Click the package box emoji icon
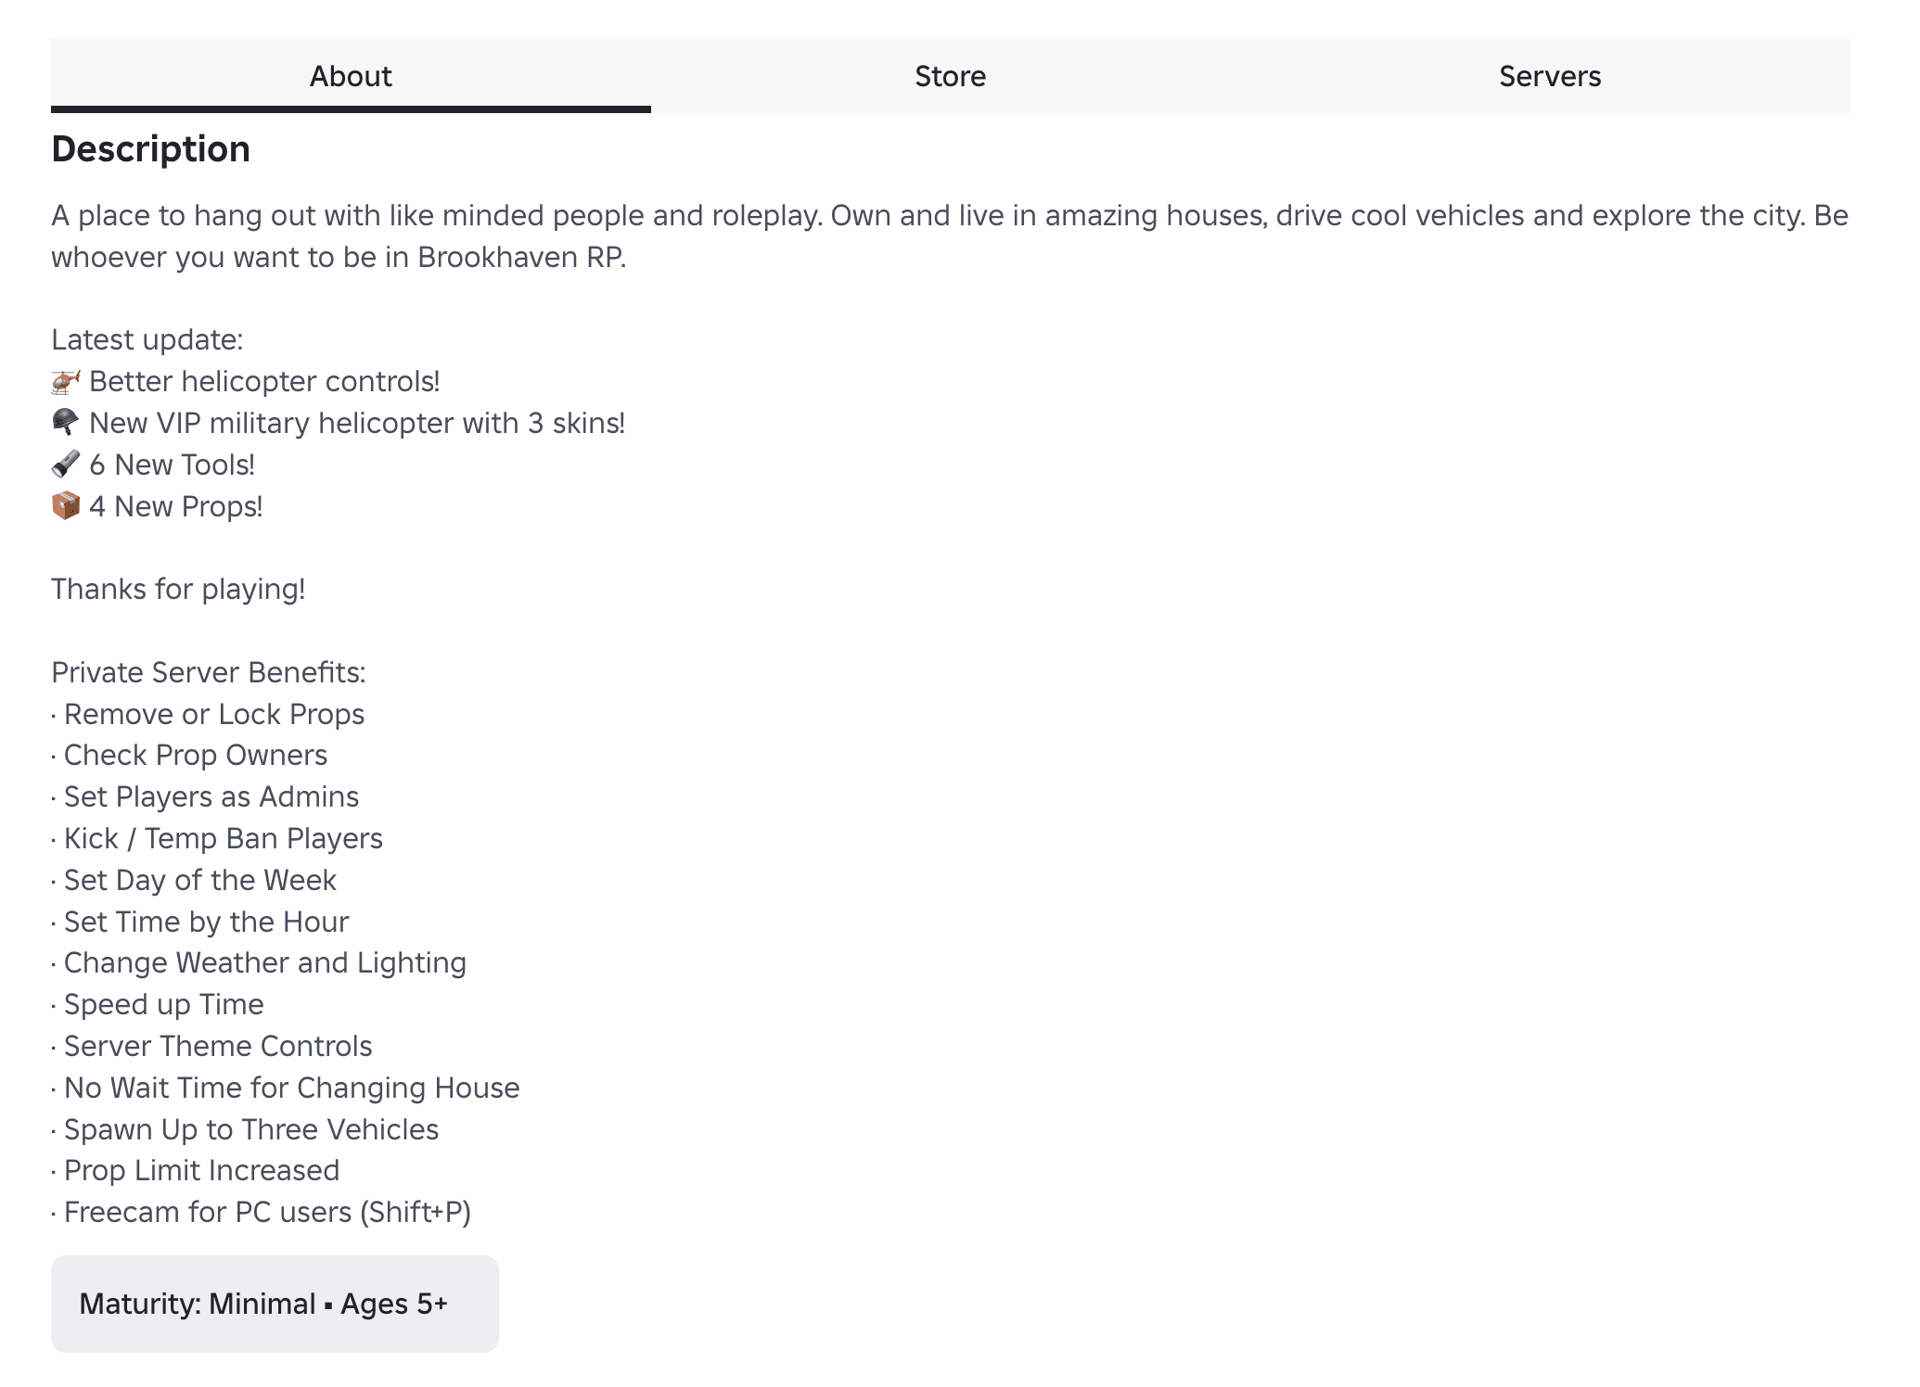 (x=66, y=506)
